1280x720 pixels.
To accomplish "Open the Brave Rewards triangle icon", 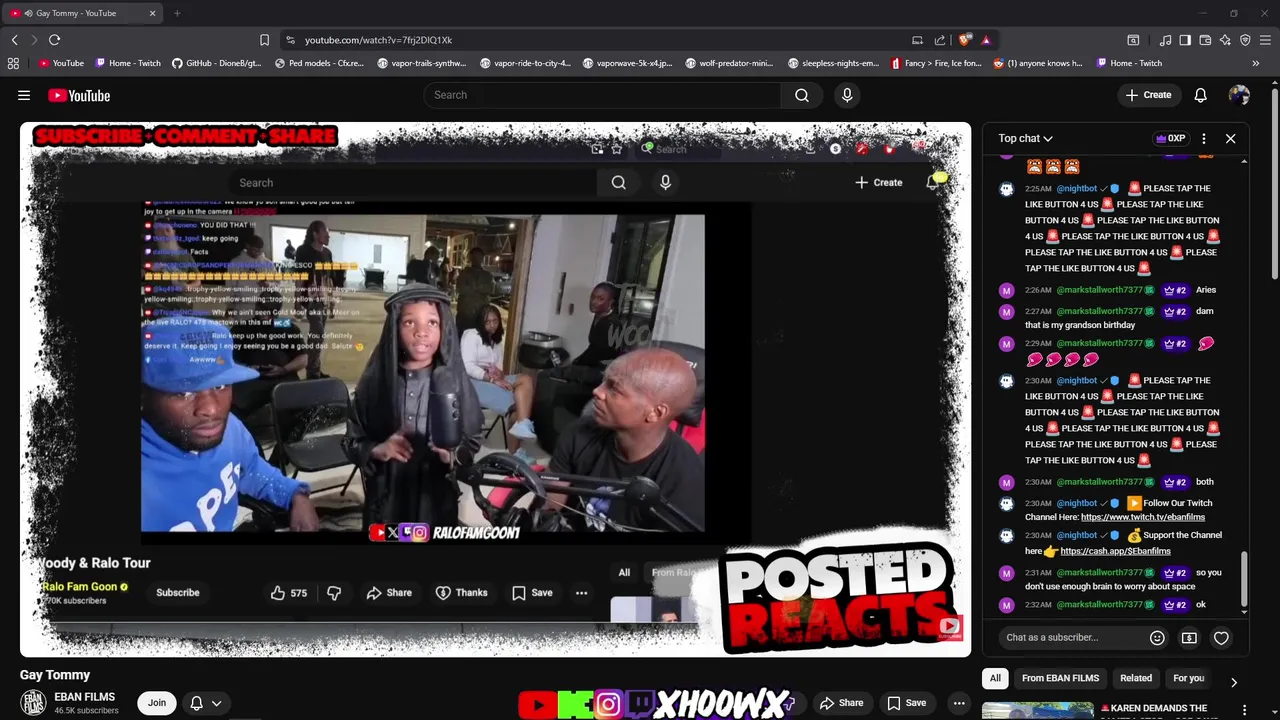I will pyautogui.click(x=986, y=40).
